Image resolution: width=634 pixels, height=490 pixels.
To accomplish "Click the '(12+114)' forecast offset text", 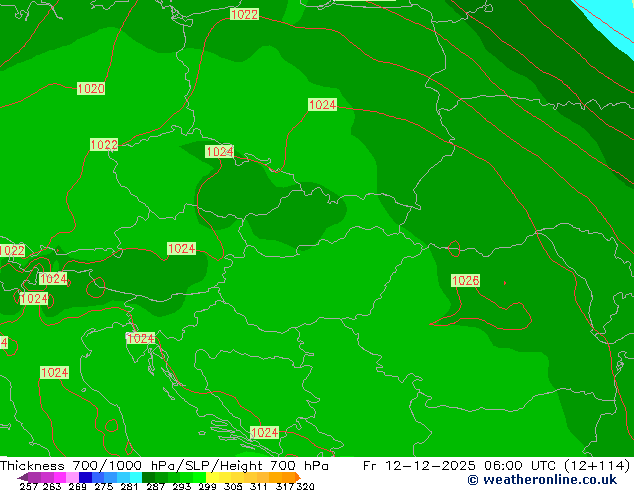I will point(597,466).
